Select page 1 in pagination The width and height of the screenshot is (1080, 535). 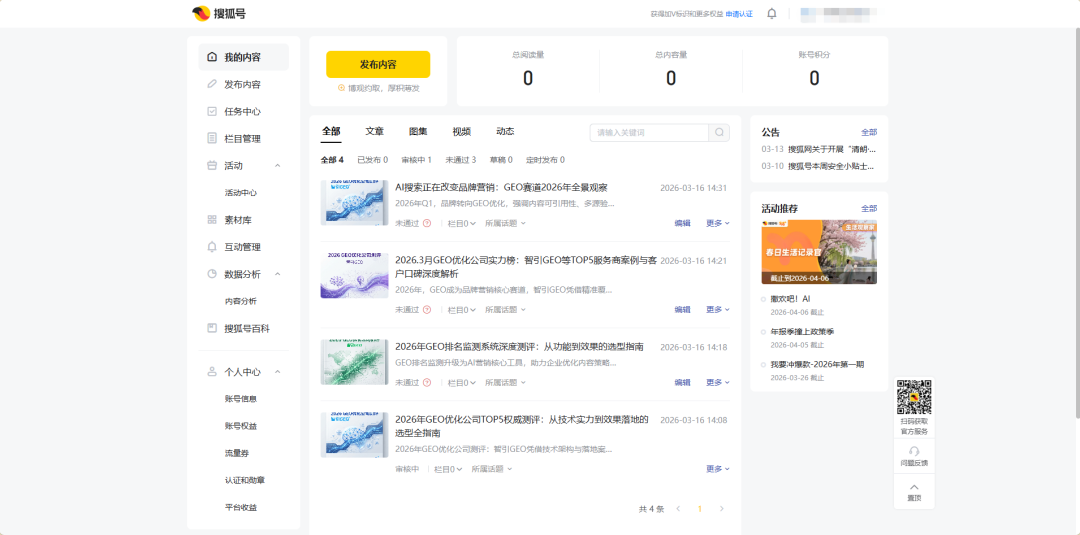point(700,509)
